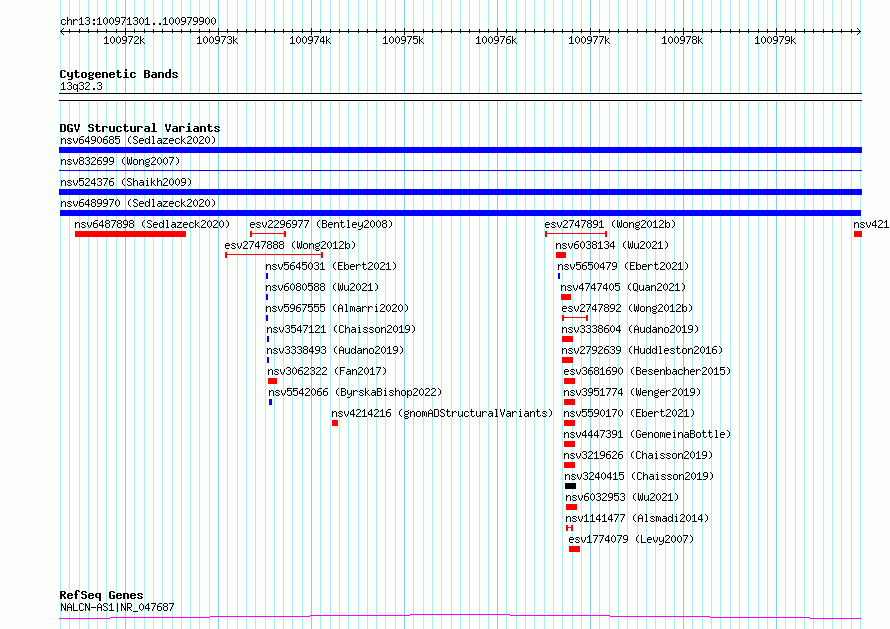
Task: Select the nsv6487898 (Sedlazeck2020) label
Action: [x=152, y=224]
